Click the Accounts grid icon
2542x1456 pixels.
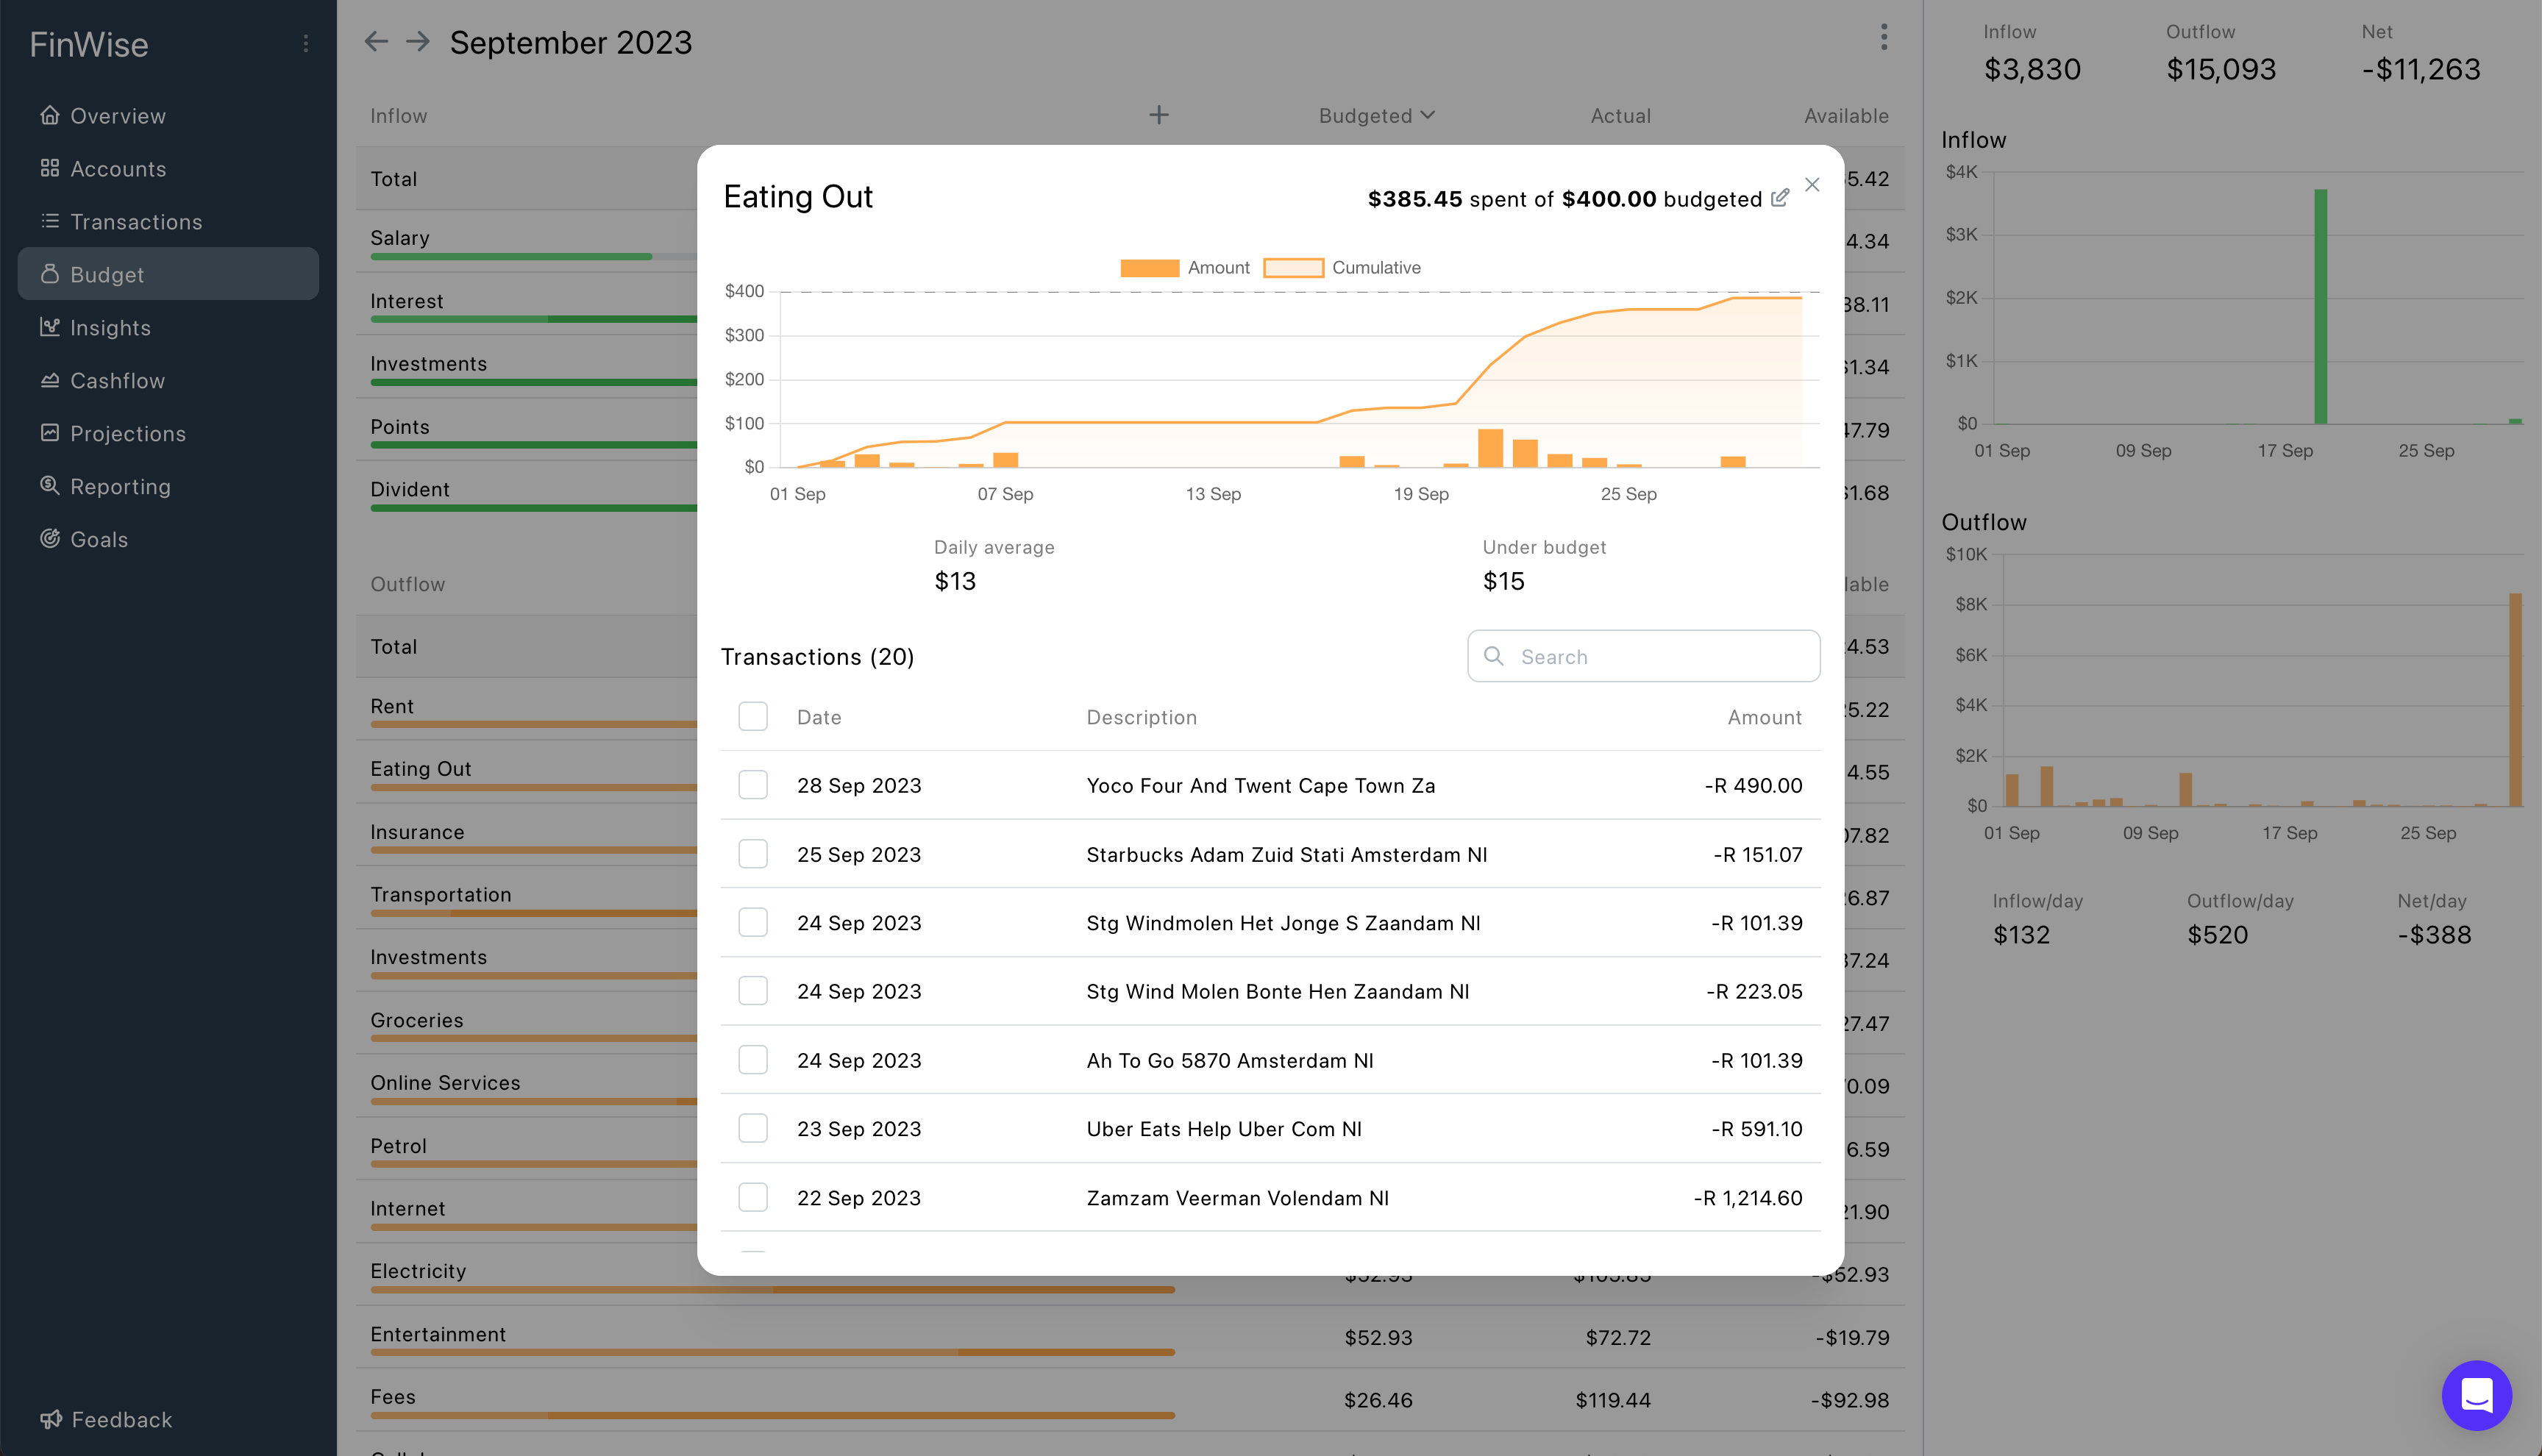coord(50,168)
